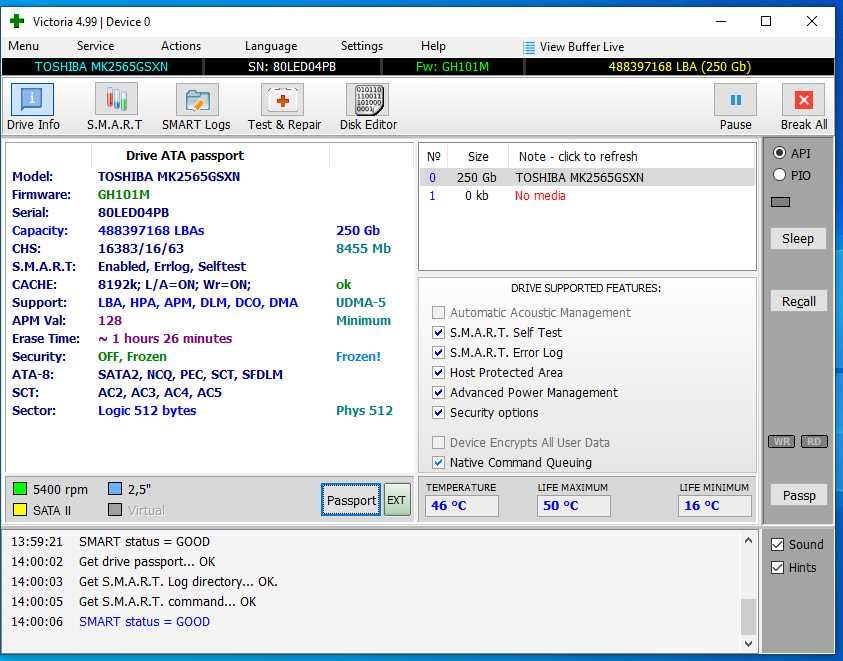This screenshot has width=843, height=661.
Task: Pause the current operation
Action: click(x=735, y=99)
